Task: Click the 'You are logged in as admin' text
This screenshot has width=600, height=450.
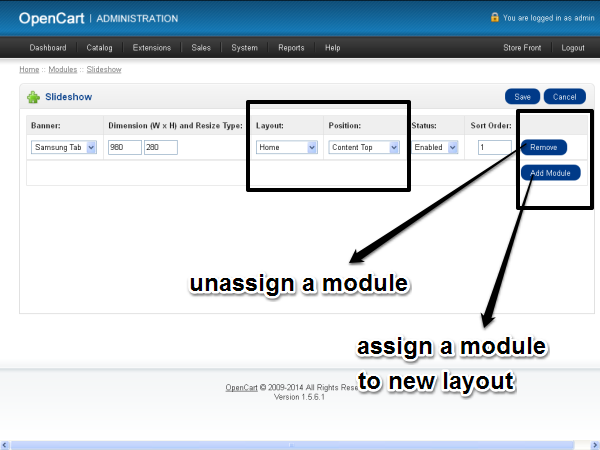Action: [549, 18]
